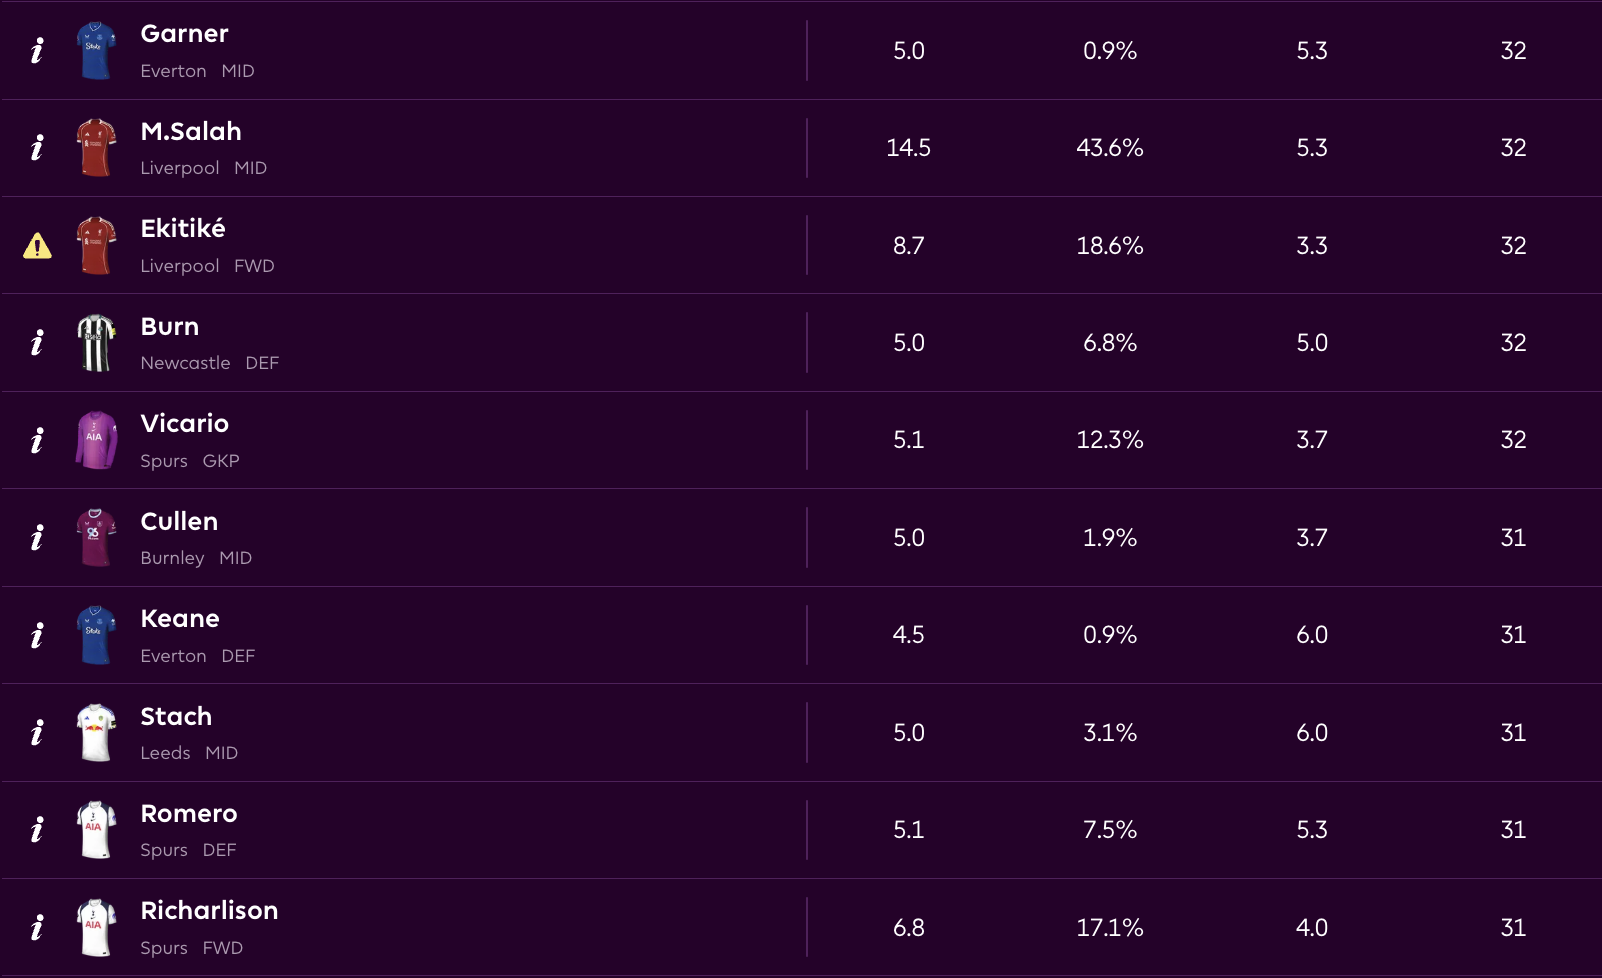Click the Liverpool shirt next to M.Salah
Screen dimensions: 1602x978
[x=96, y=148]
